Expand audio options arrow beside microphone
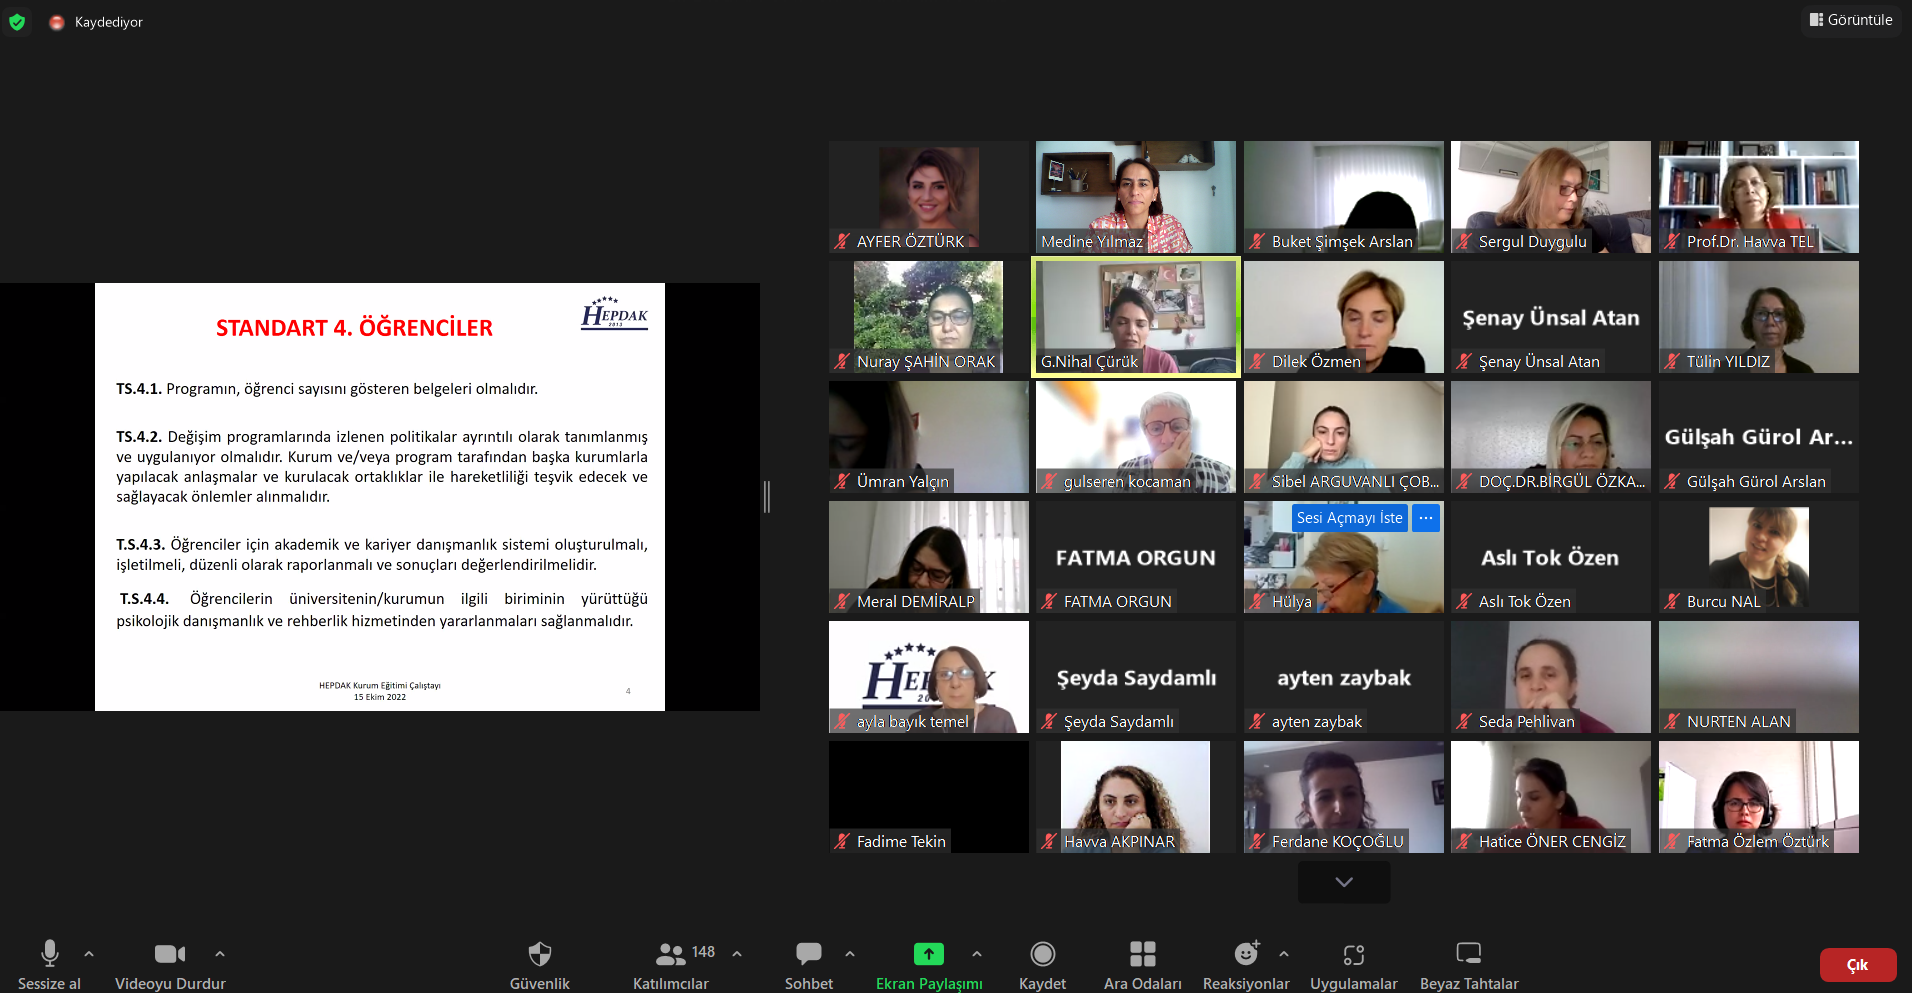Image resolution: width=1912 pixels, height=993 pixels. pyautogui.click(x=89, y=954)
